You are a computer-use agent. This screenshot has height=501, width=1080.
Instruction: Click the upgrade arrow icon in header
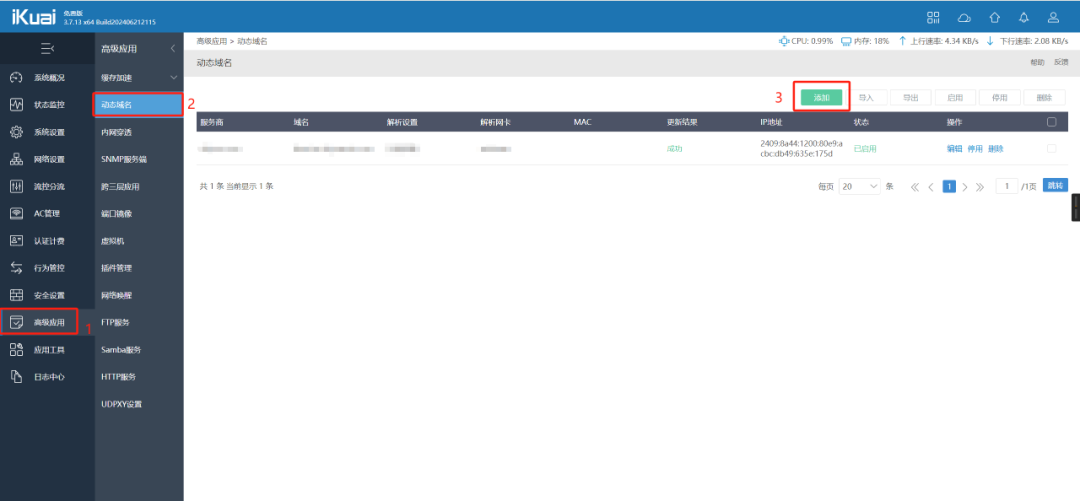click(x=995, y=17)
